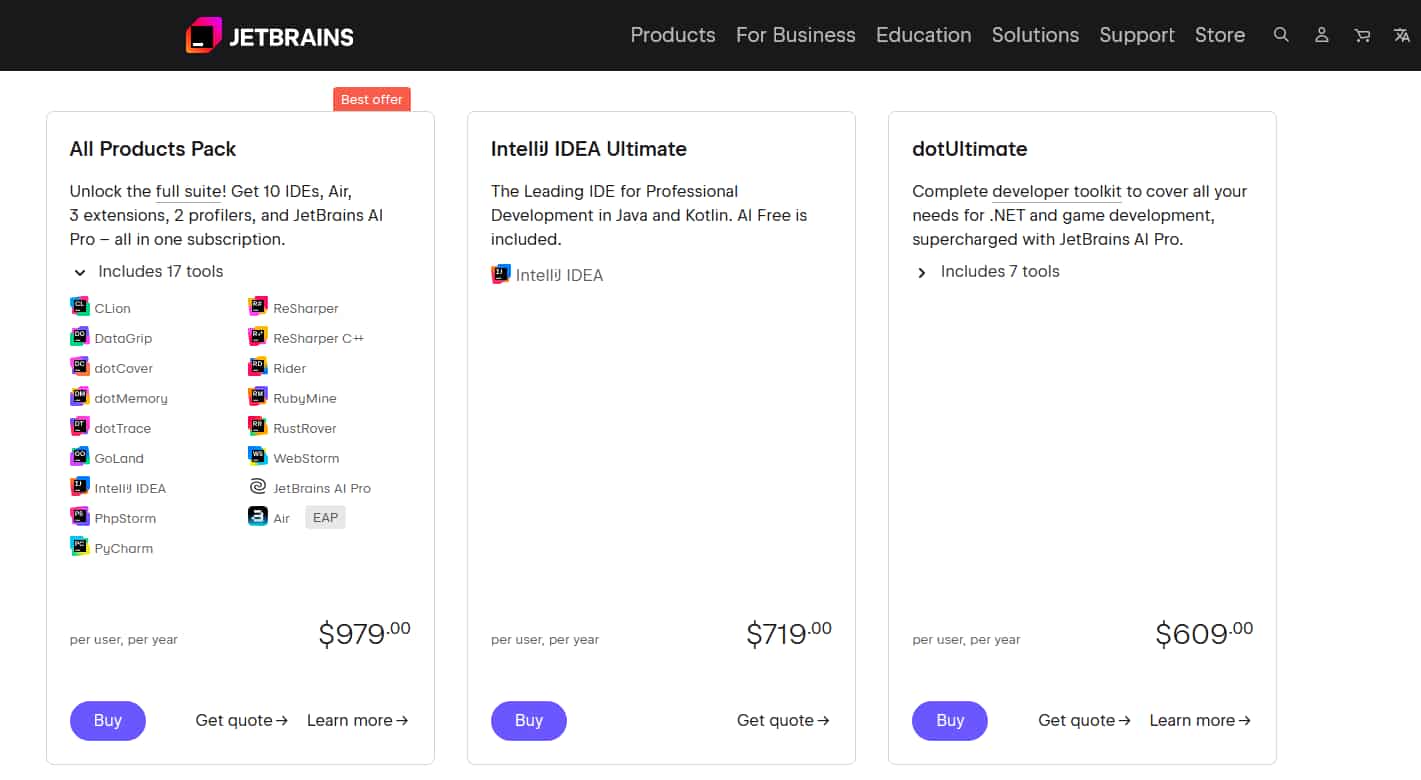Click the CLion product icon
The width and height of the screenshot is (1421, 780).
[x=80, y=307]
